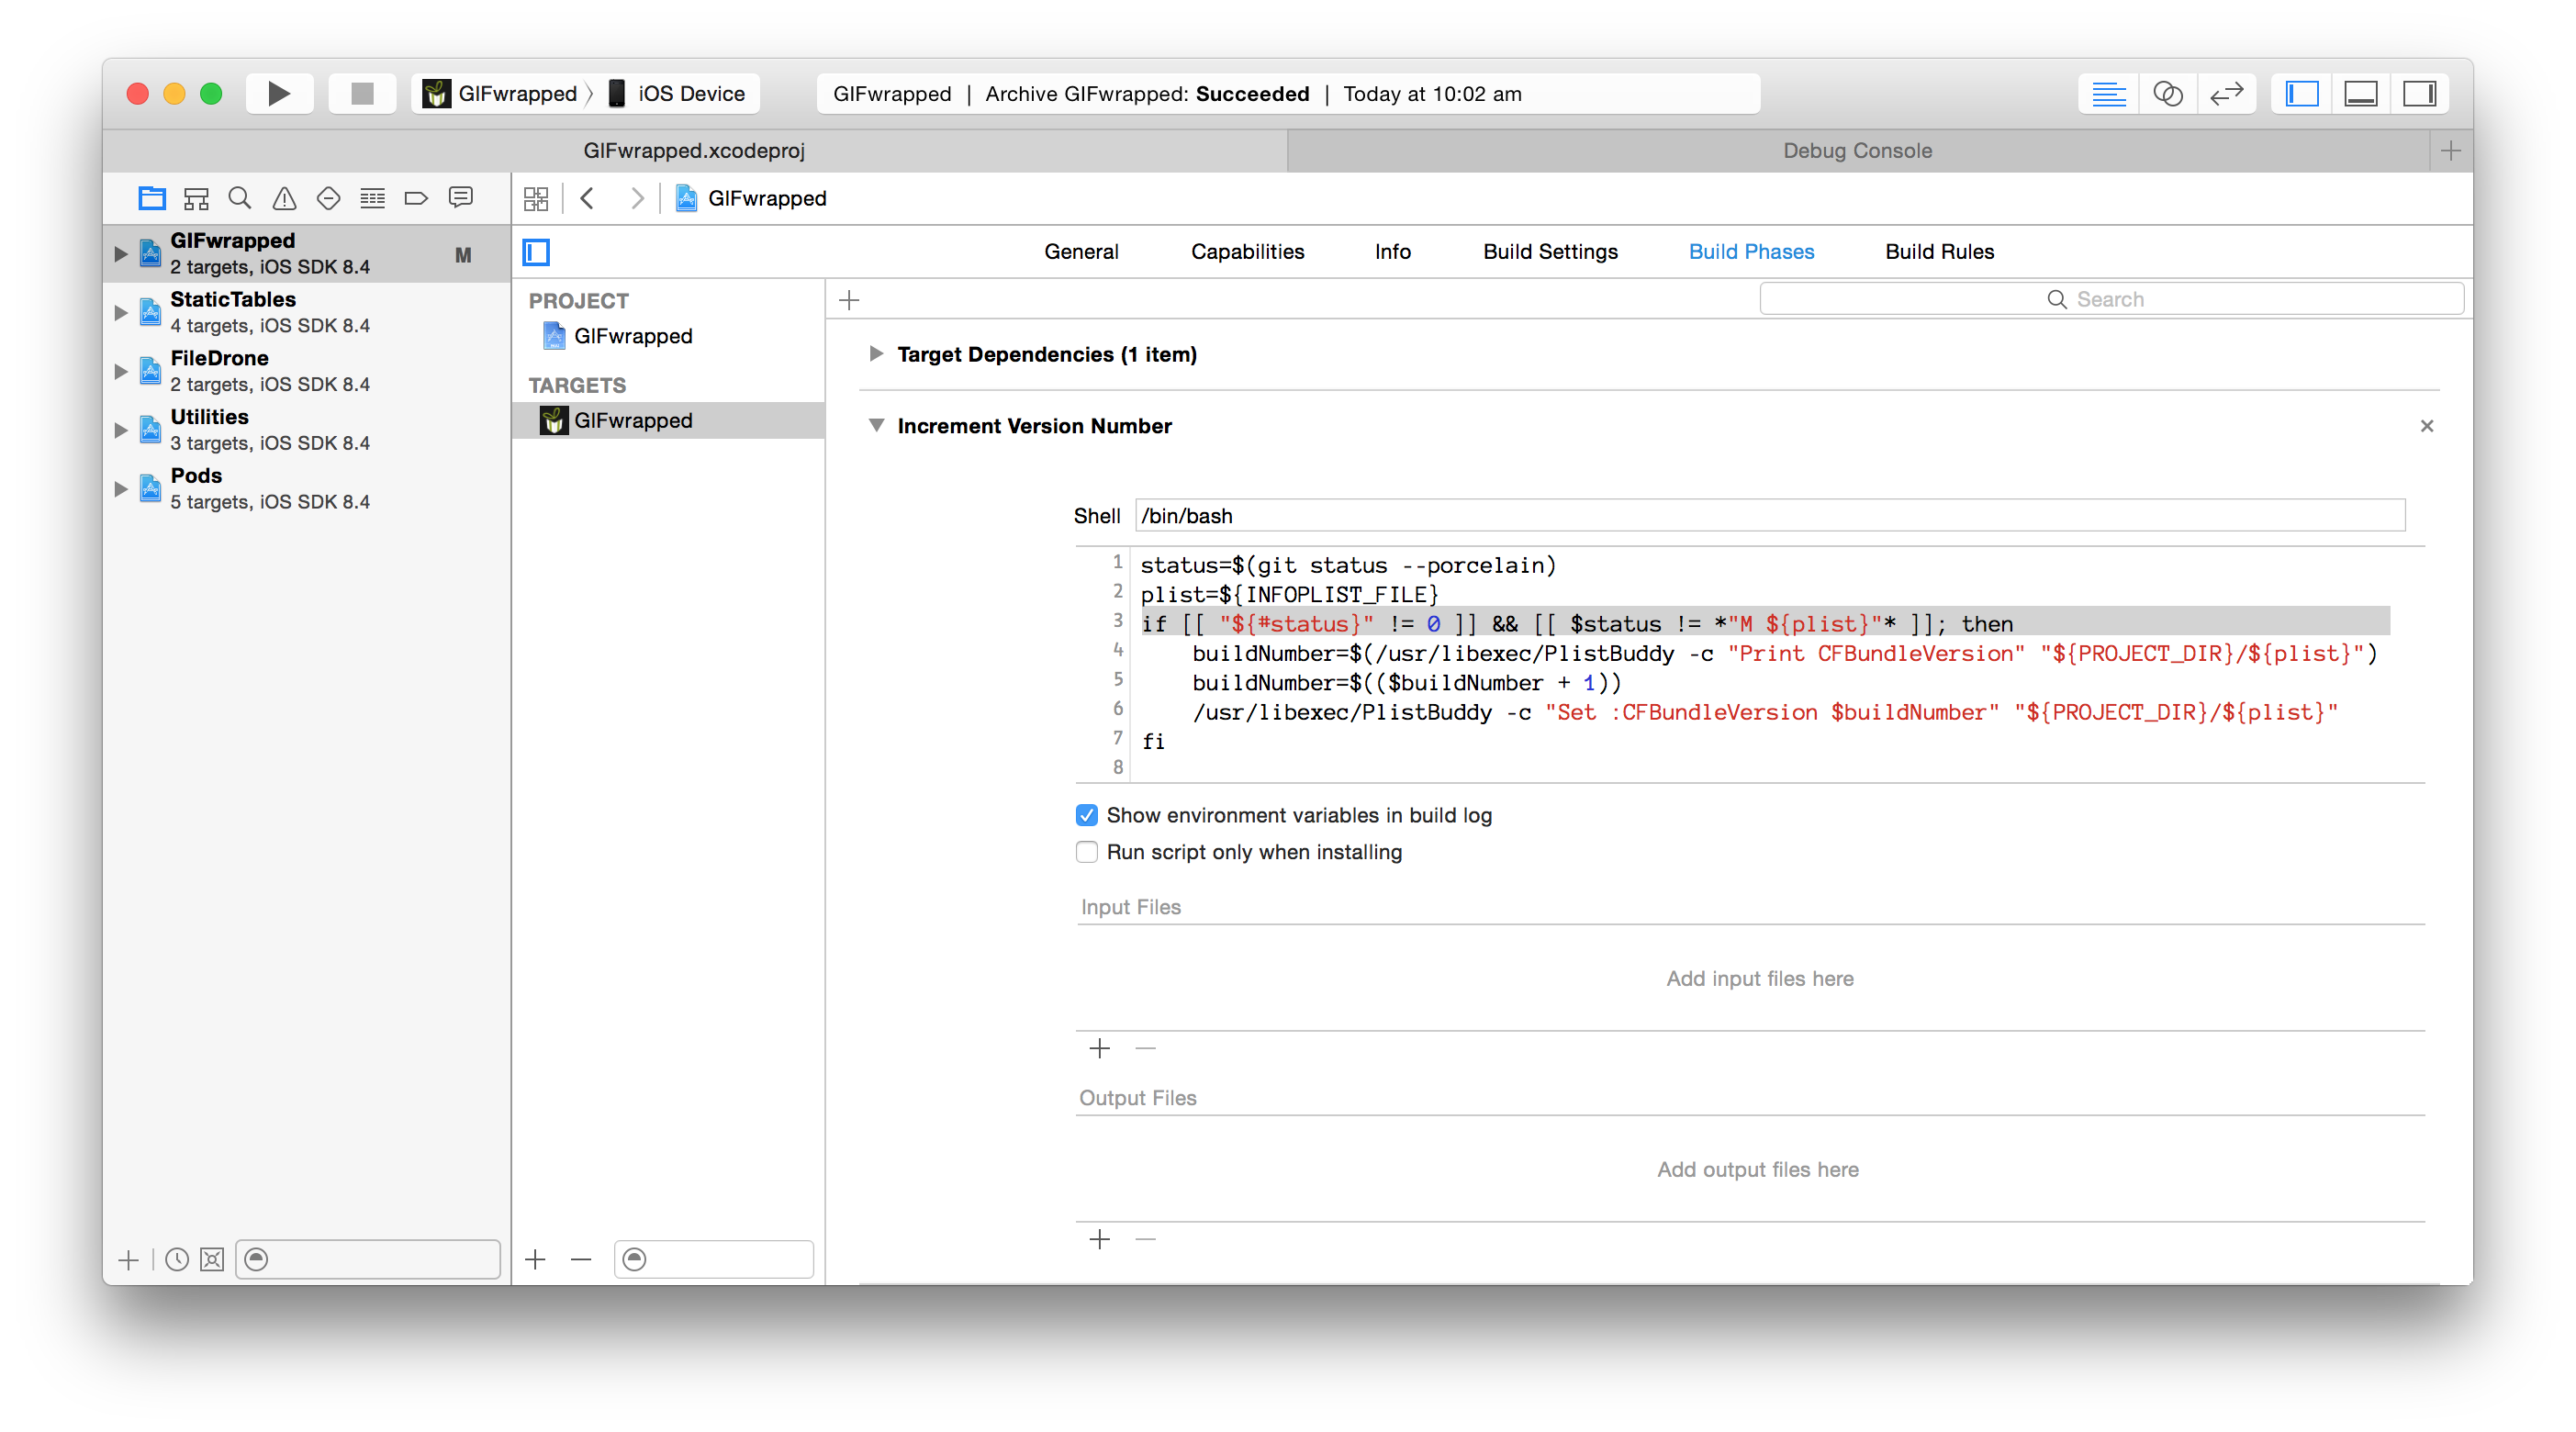Viewport: 2576px width, 1432px height.
Task: Remove the selected target
Action: coord(581,1259)
